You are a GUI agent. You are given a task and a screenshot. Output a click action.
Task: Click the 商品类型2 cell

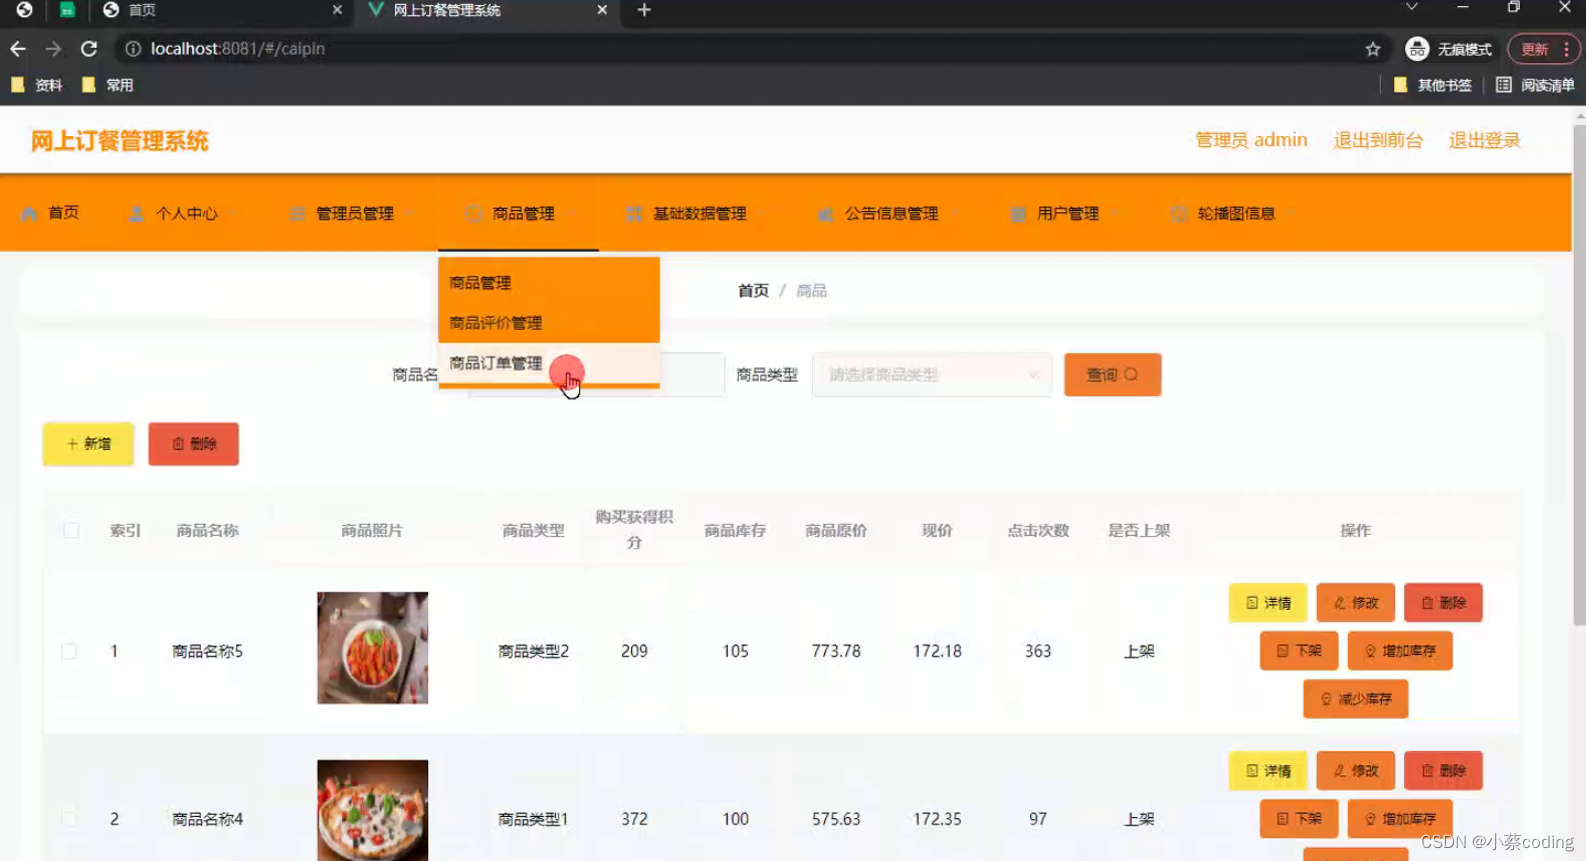533,651
